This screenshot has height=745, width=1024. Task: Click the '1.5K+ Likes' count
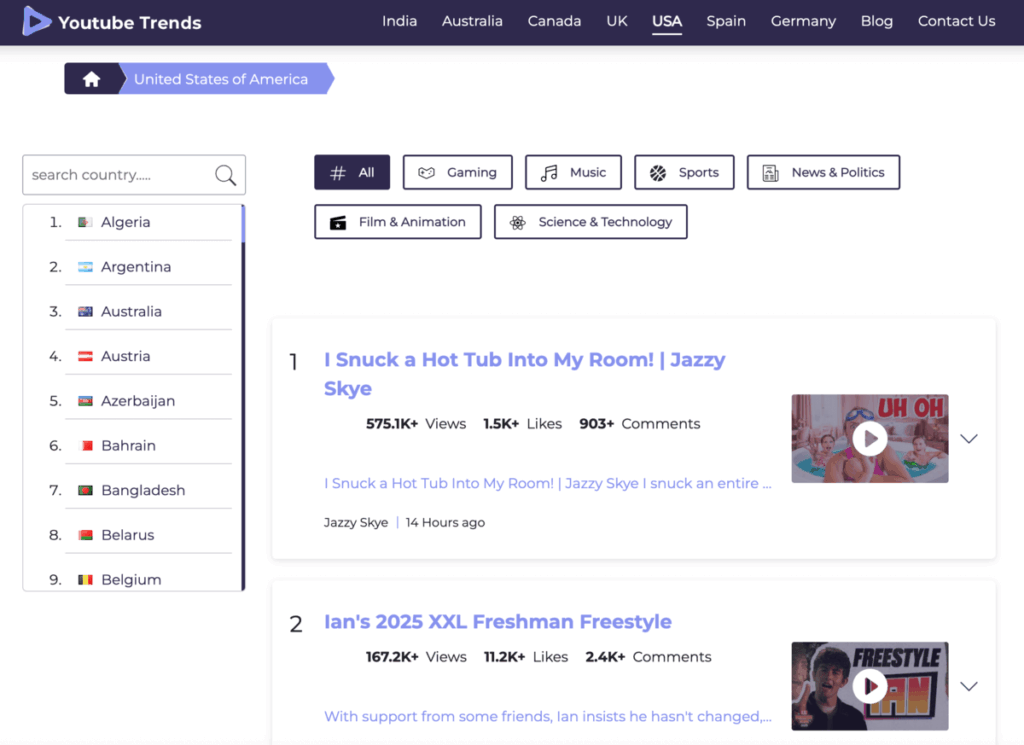522,424
